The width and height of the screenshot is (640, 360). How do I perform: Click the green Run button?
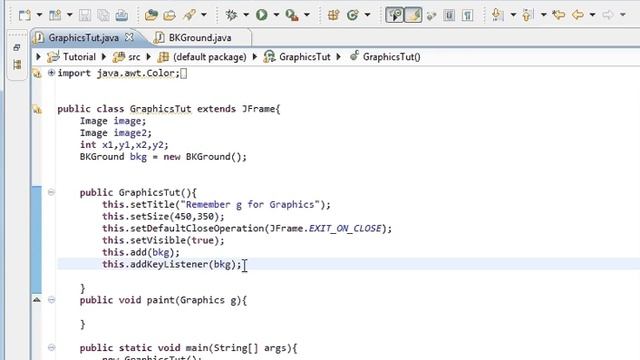(x=262, y=15)
